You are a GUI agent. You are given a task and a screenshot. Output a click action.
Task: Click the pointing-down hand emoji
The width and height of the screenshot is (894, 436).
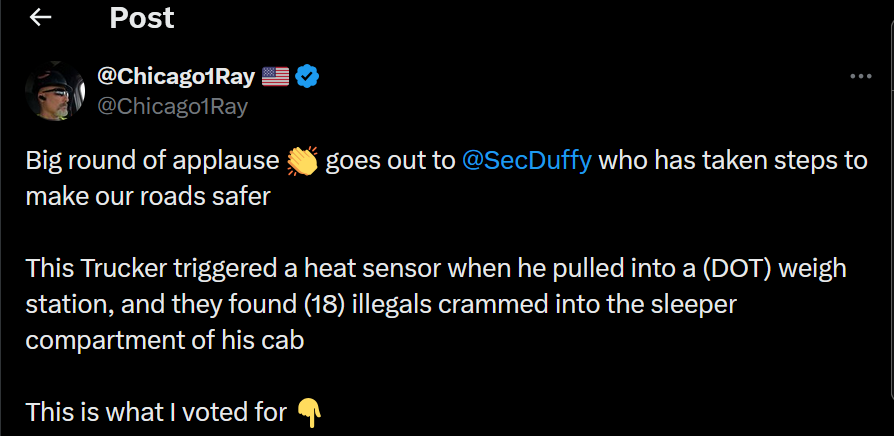(x=310, y=411)
